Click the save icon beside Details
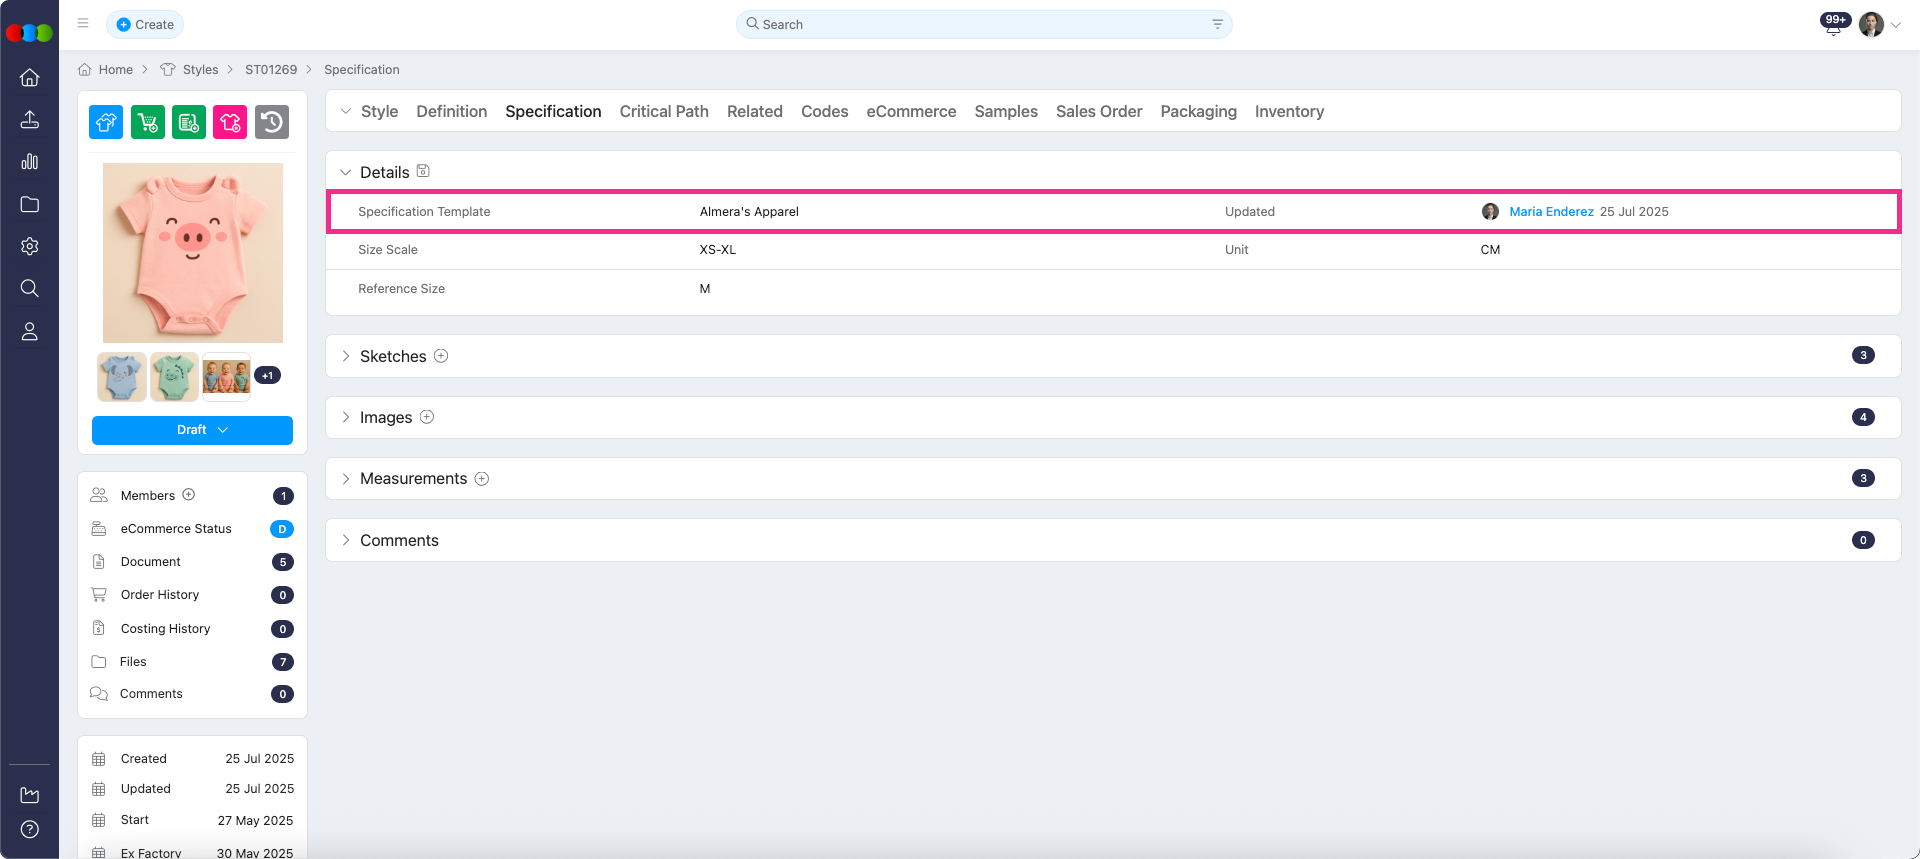 pyautogui.click(x=423, y=171)
